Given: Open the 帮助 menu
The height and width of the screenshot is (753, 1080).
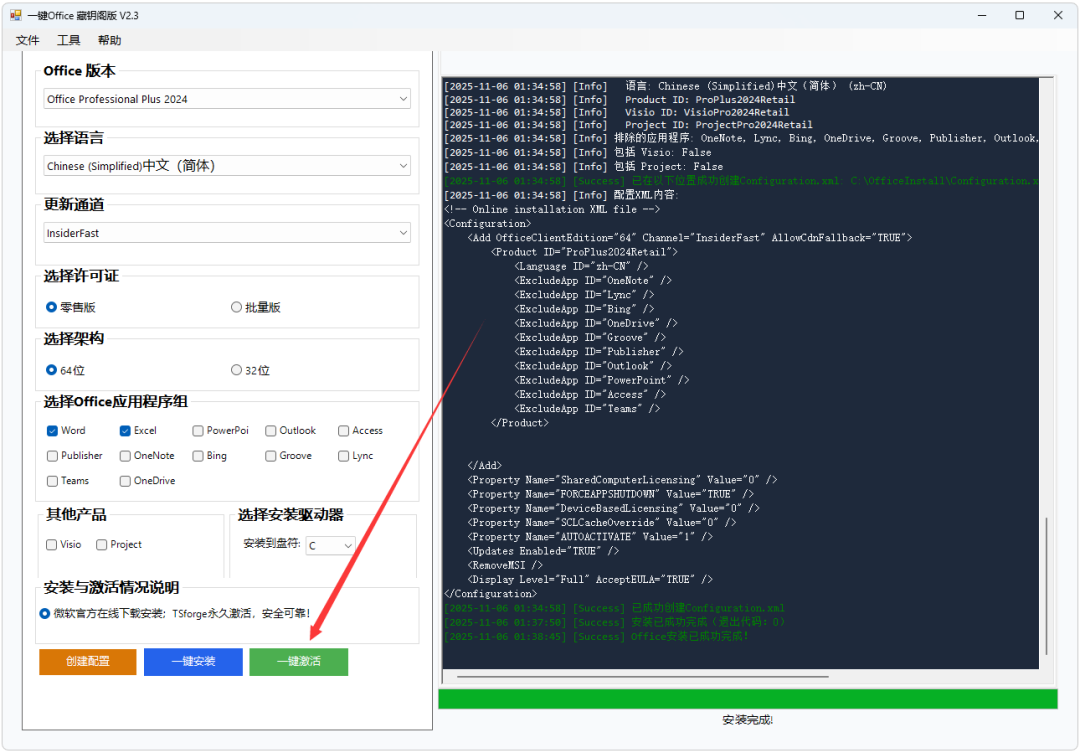Looking at the screenshot, I should [x=109, y=40].
